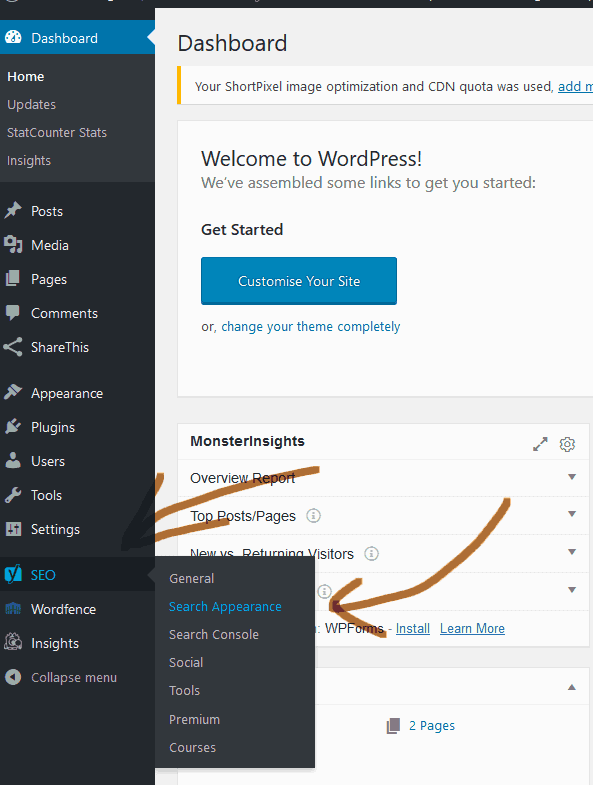Click the Customise Your Site button

coord(299,281)
